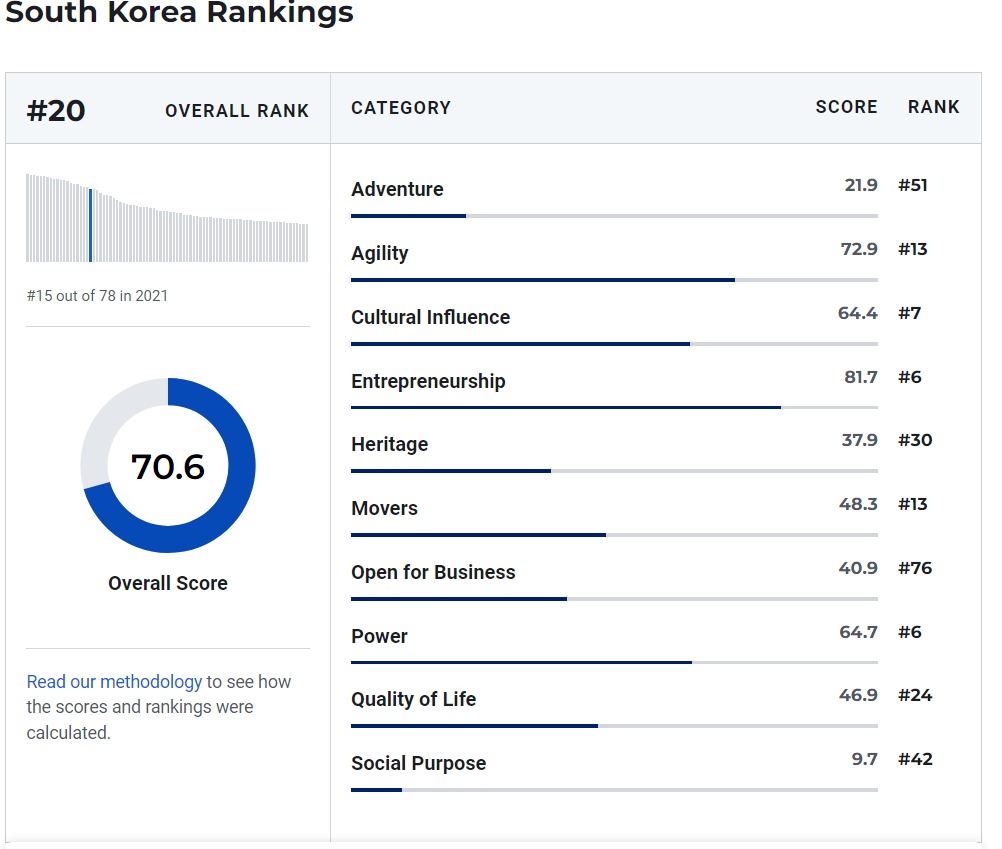Click the Adventure category label

(x=397, y=189)
